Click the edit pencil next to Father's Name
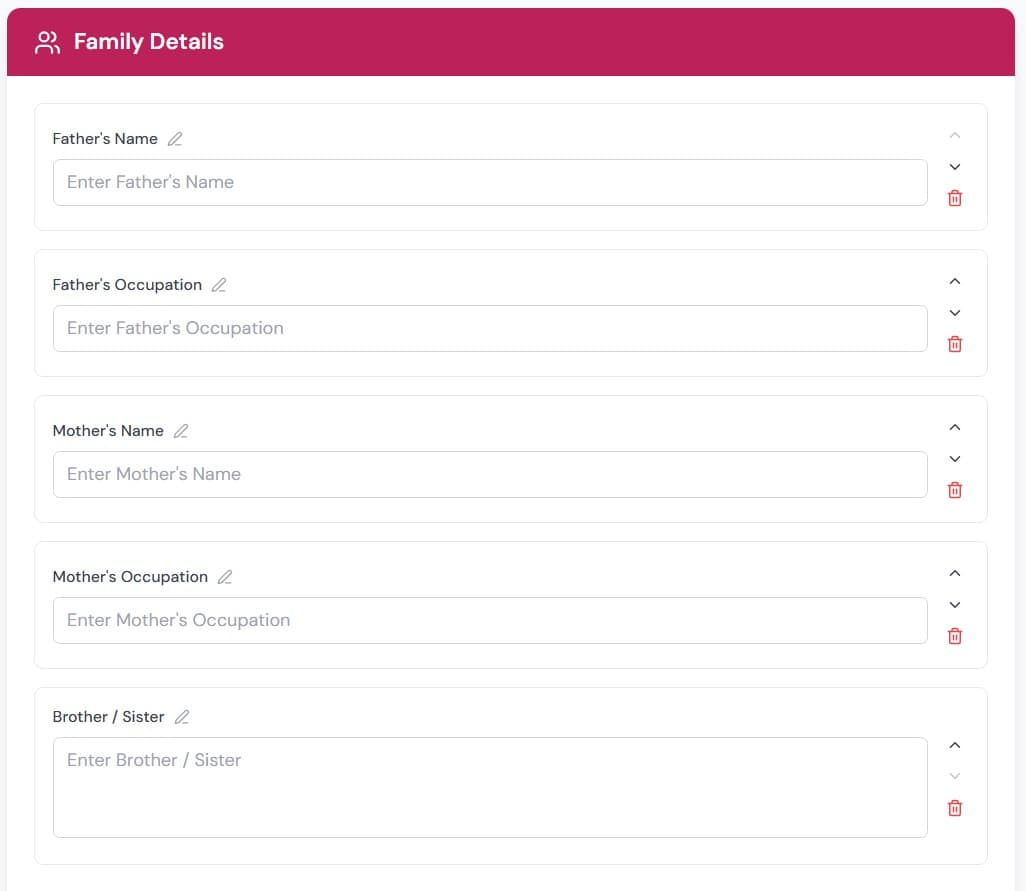Screen dimensions: 1026x891 (175, 138)
